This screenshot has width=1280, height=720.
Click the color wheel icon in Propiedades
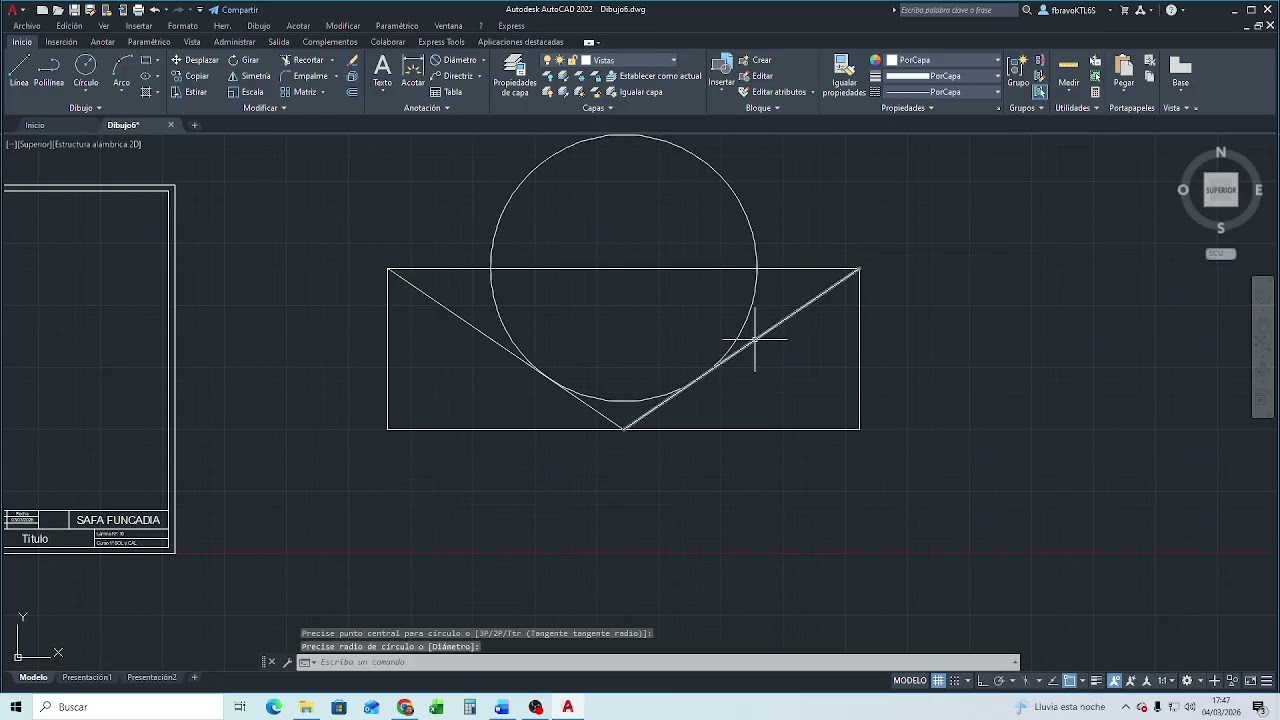pos(875,60)
